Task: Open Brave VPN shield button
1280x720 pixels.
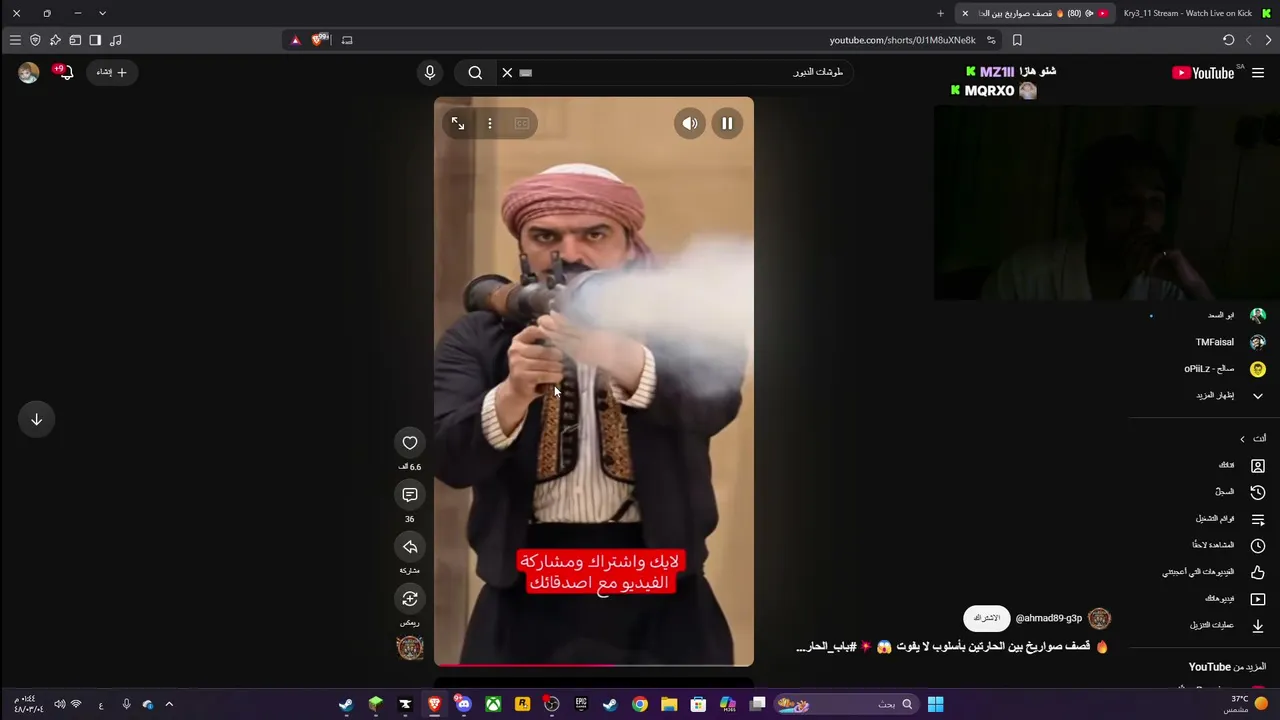Action: (x=35, y=40)
